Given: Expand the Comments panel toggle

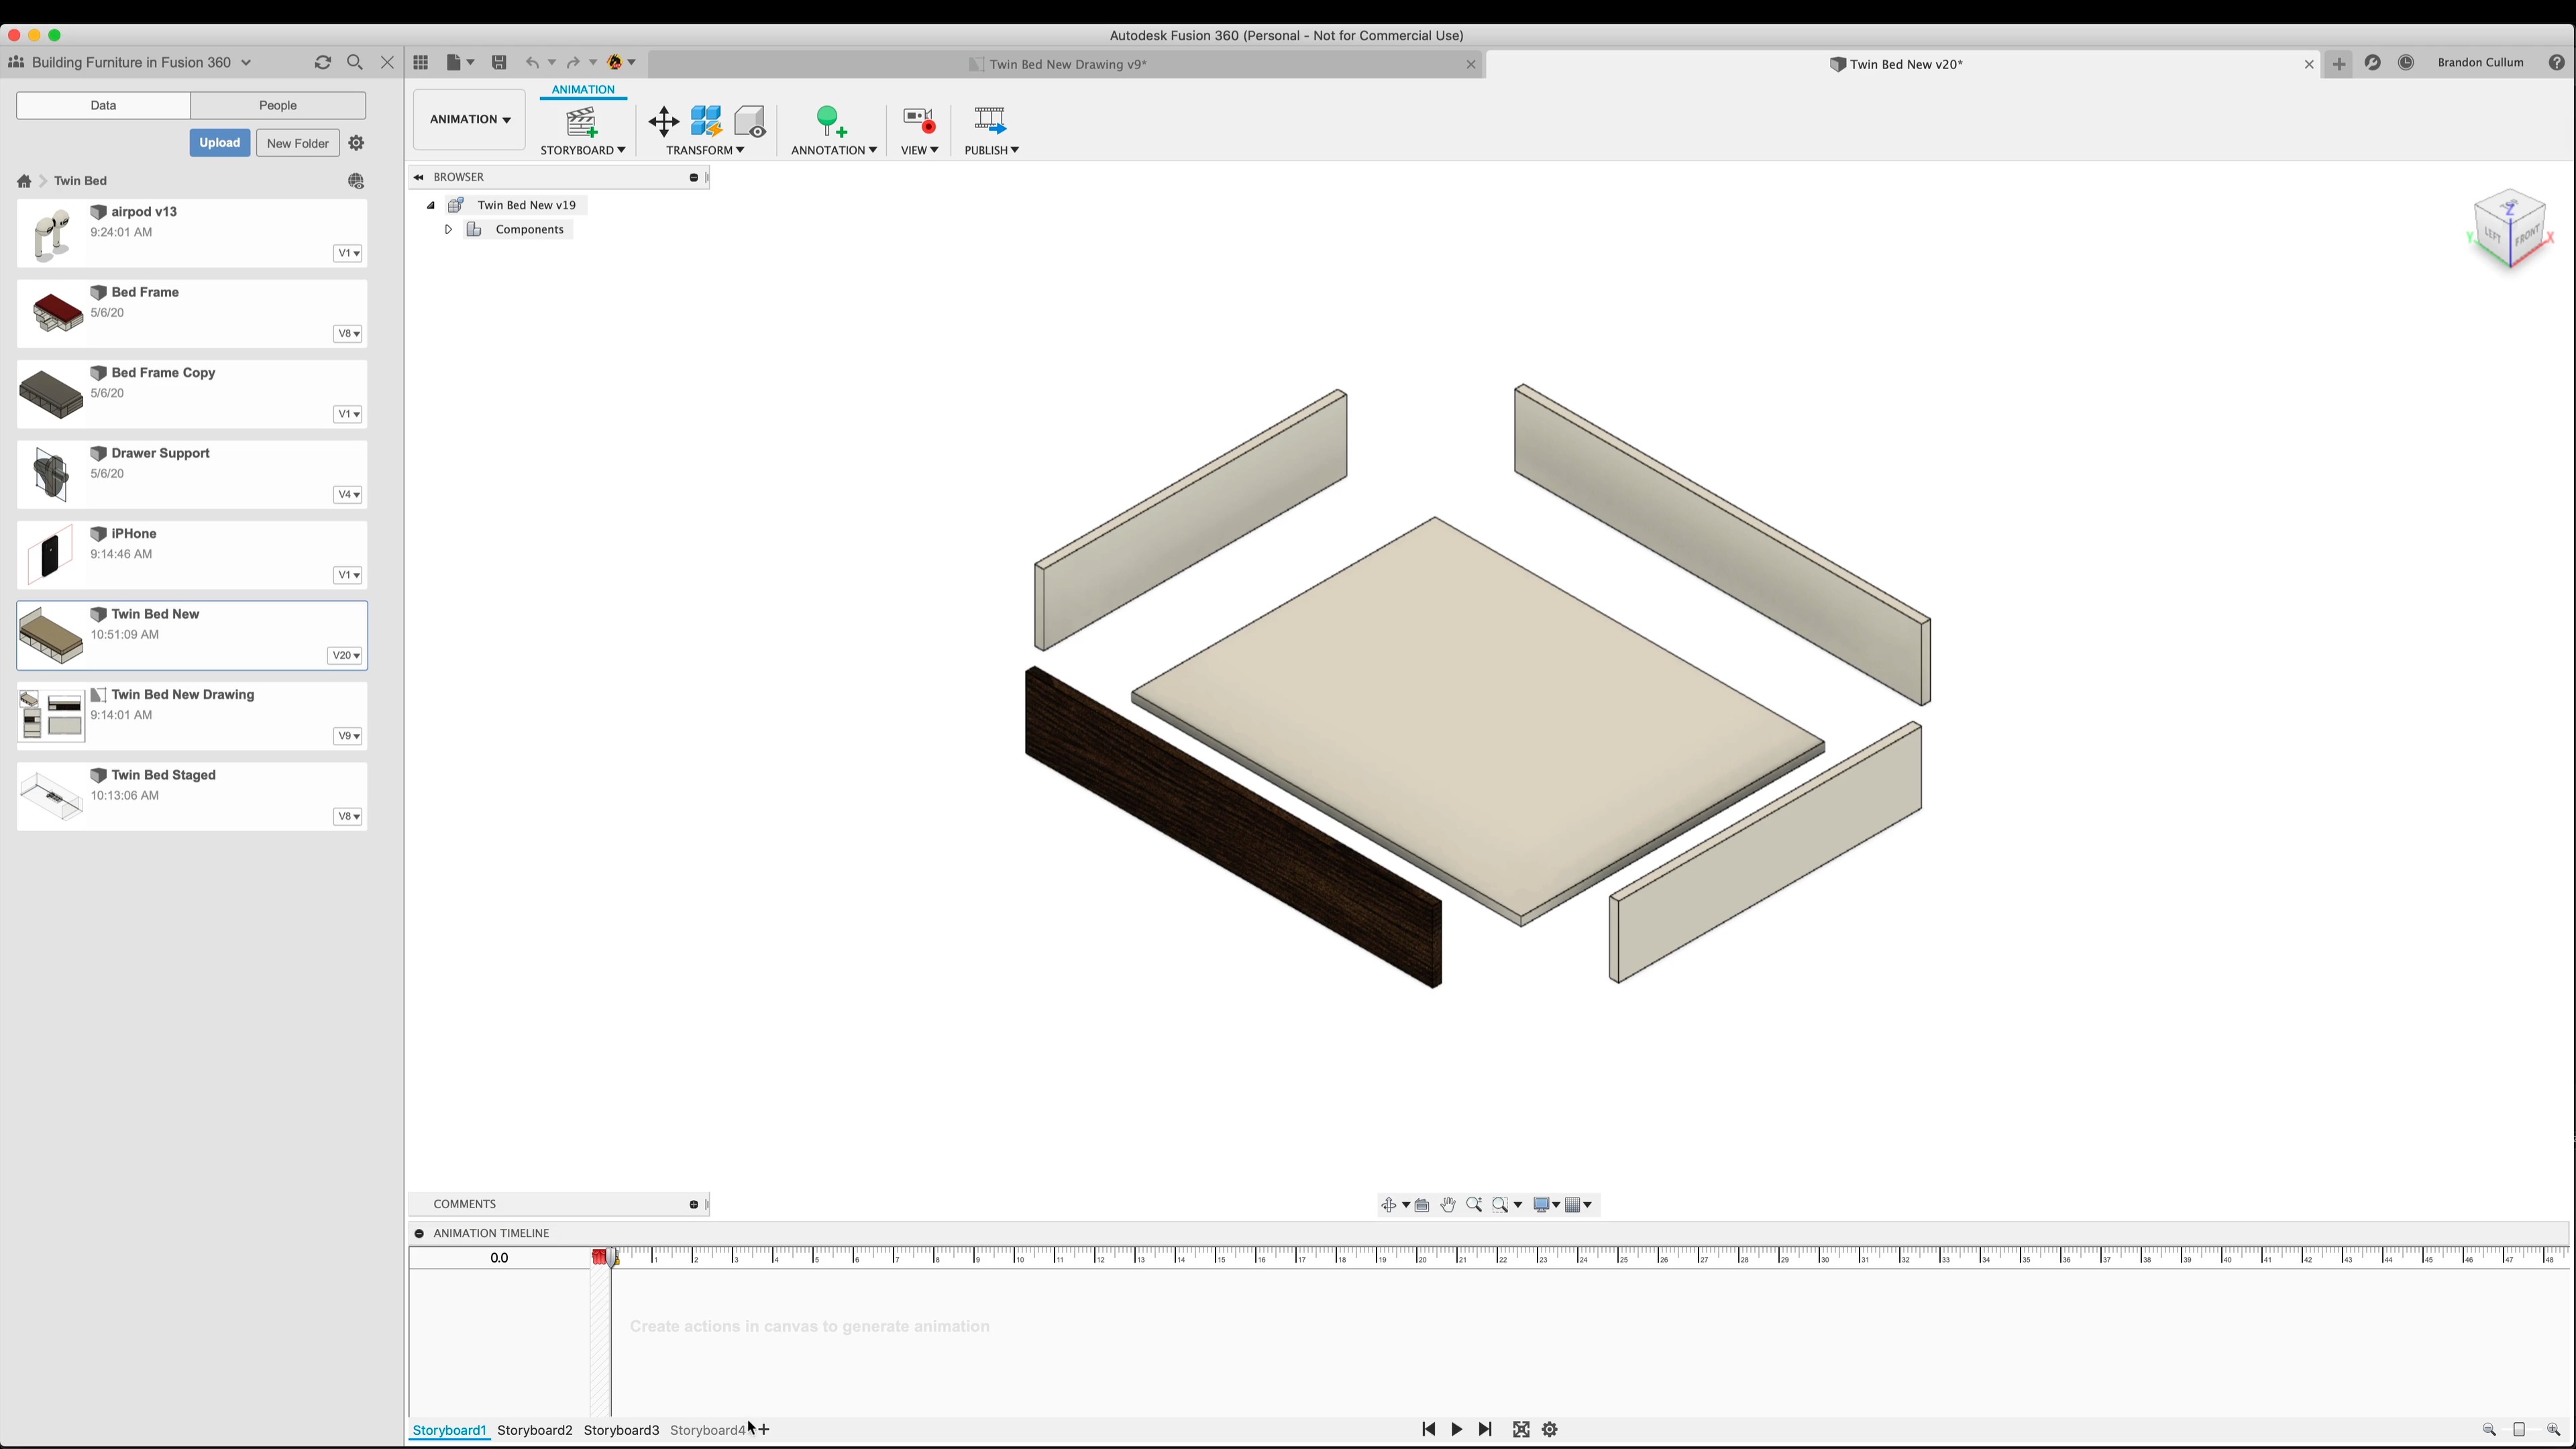Looking at the screenshot, I should [693, 1205].
